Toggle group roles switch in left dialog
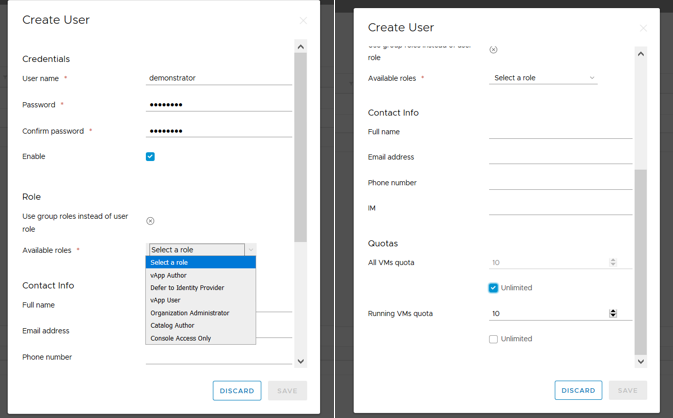The image size is (673, 418). [150, 221]
